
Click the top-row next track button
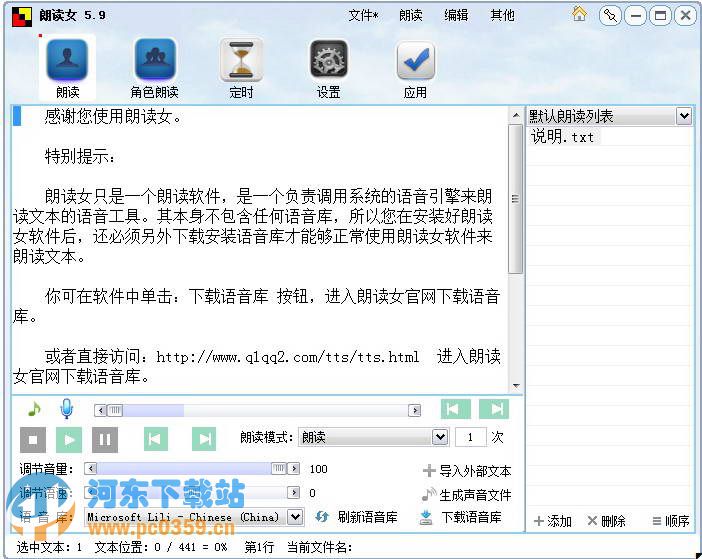[494, 409]
